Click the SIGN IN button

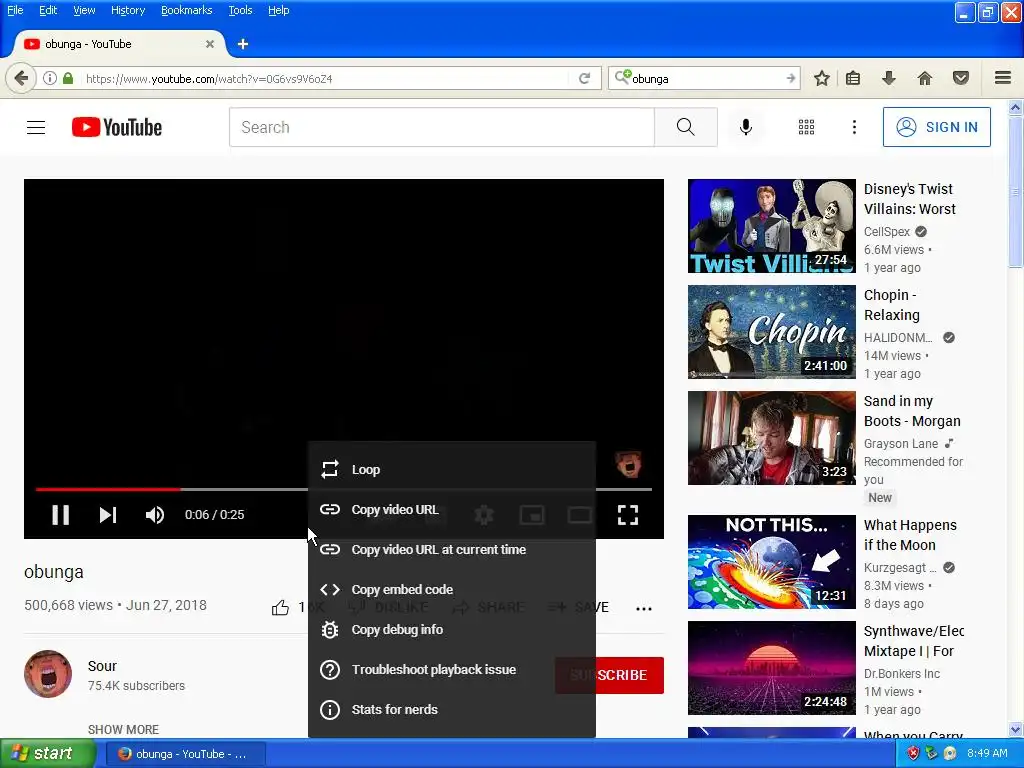(936, 127)
